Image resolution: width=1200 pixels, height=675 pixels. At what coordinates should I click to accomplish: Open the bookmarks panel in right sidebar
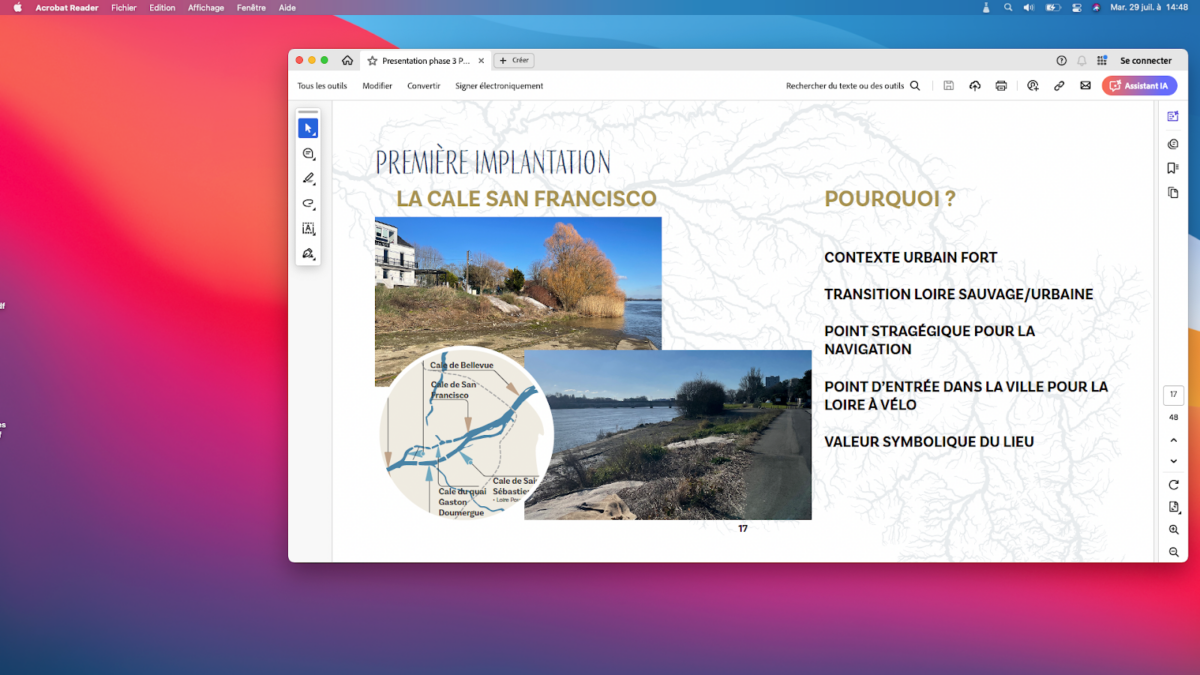point(1173,168)
